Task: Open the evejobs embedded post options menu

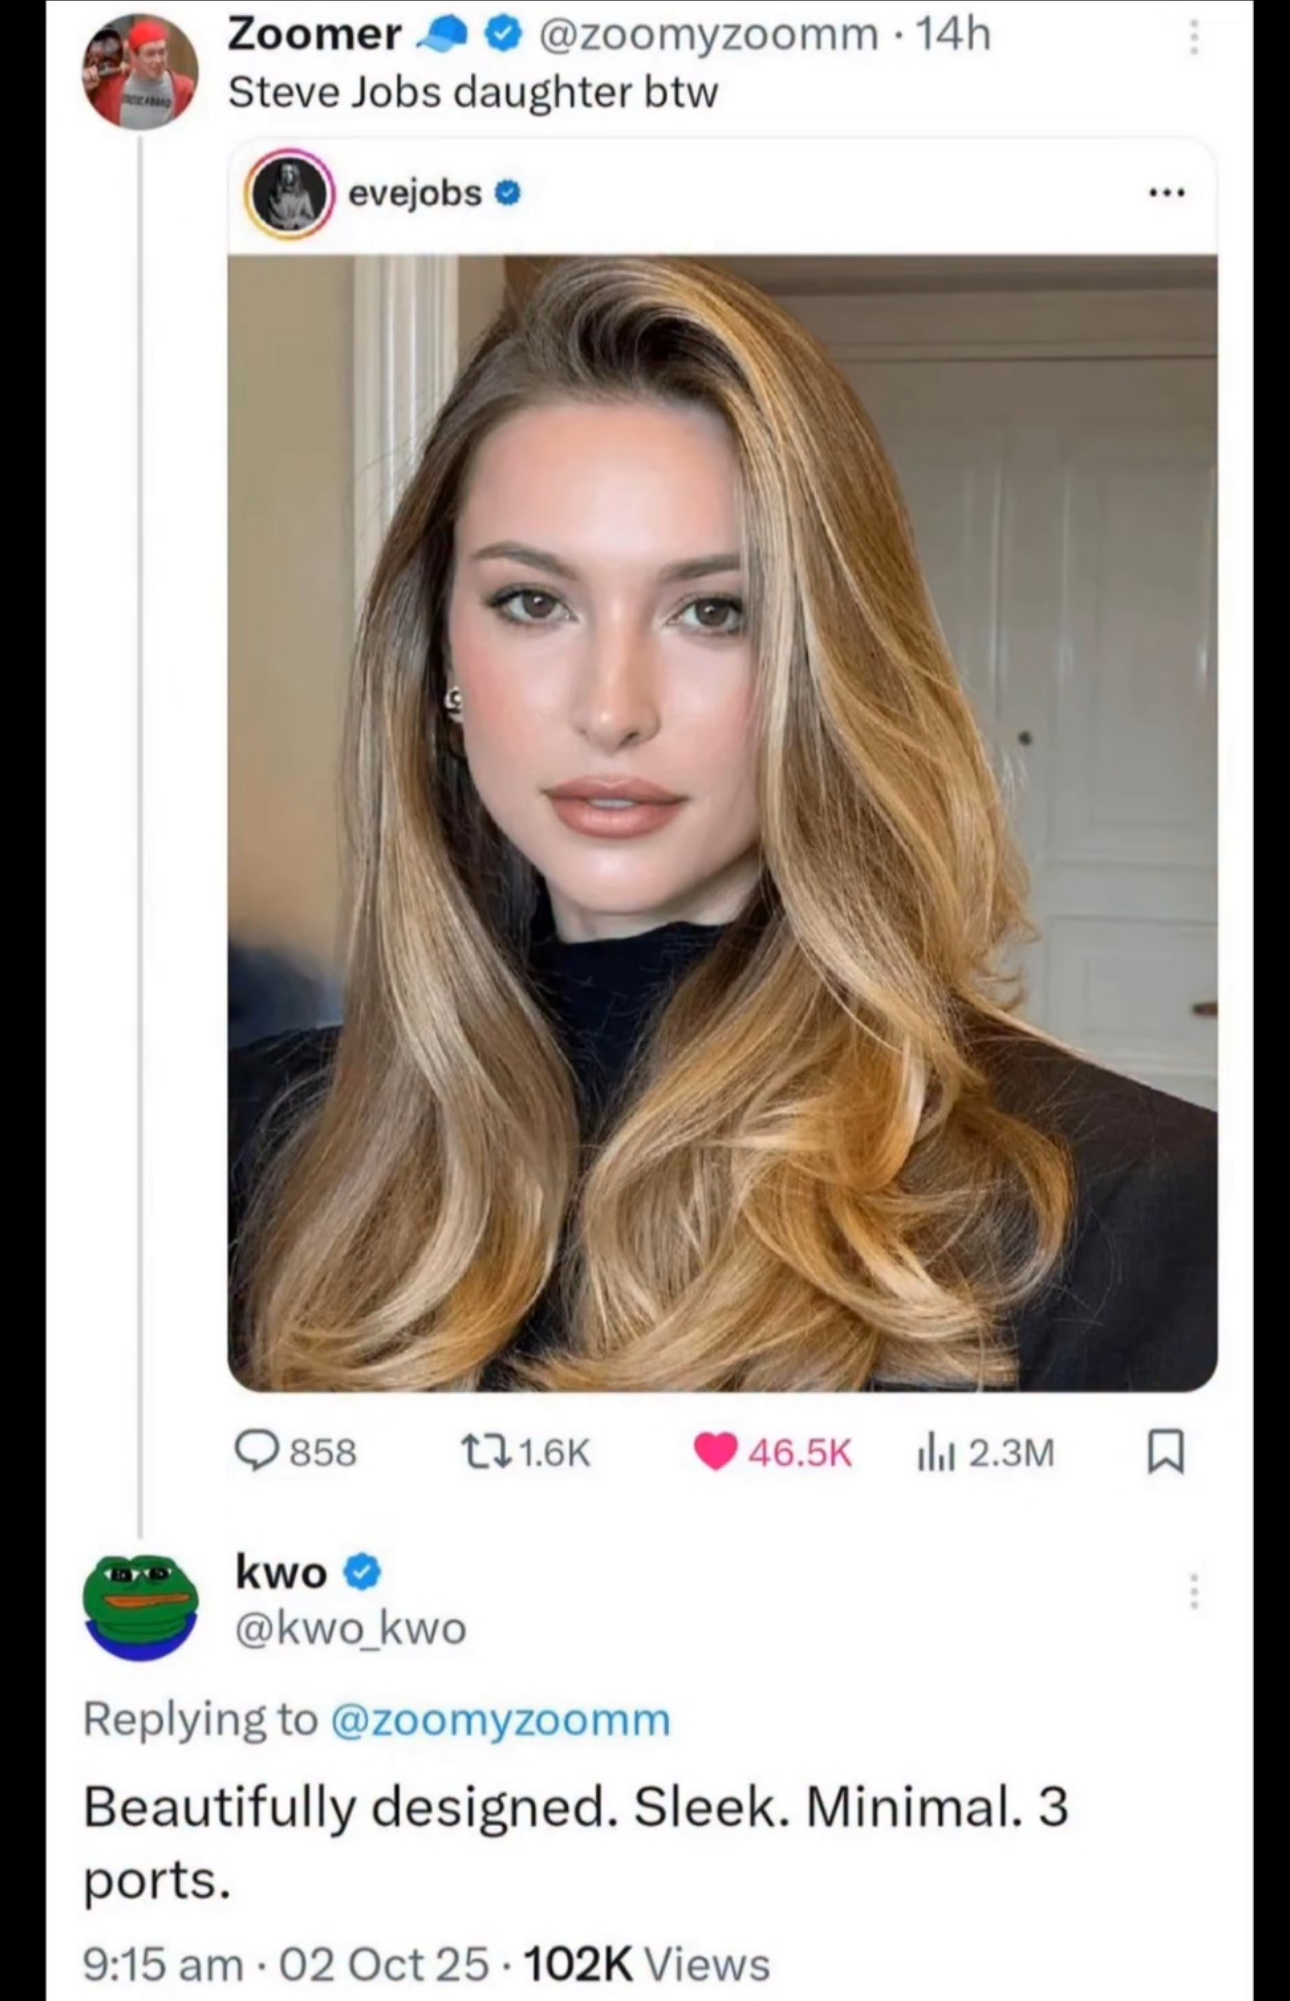Action: 1167,193
